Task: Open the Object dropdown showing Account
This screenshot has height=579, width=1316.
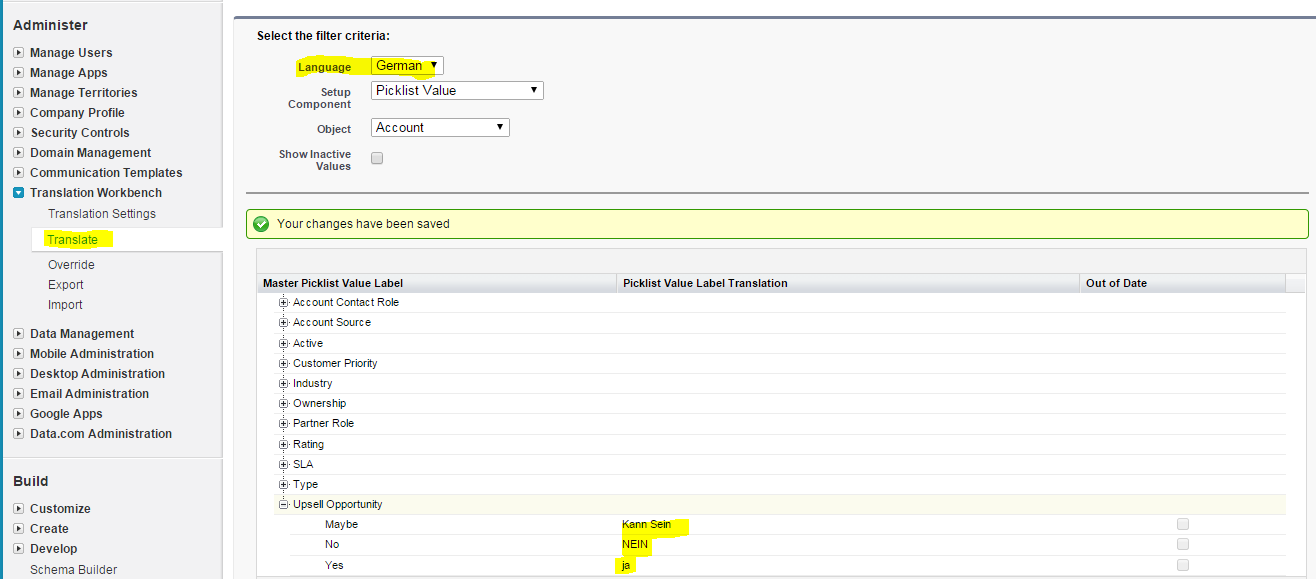Action: 440,128
